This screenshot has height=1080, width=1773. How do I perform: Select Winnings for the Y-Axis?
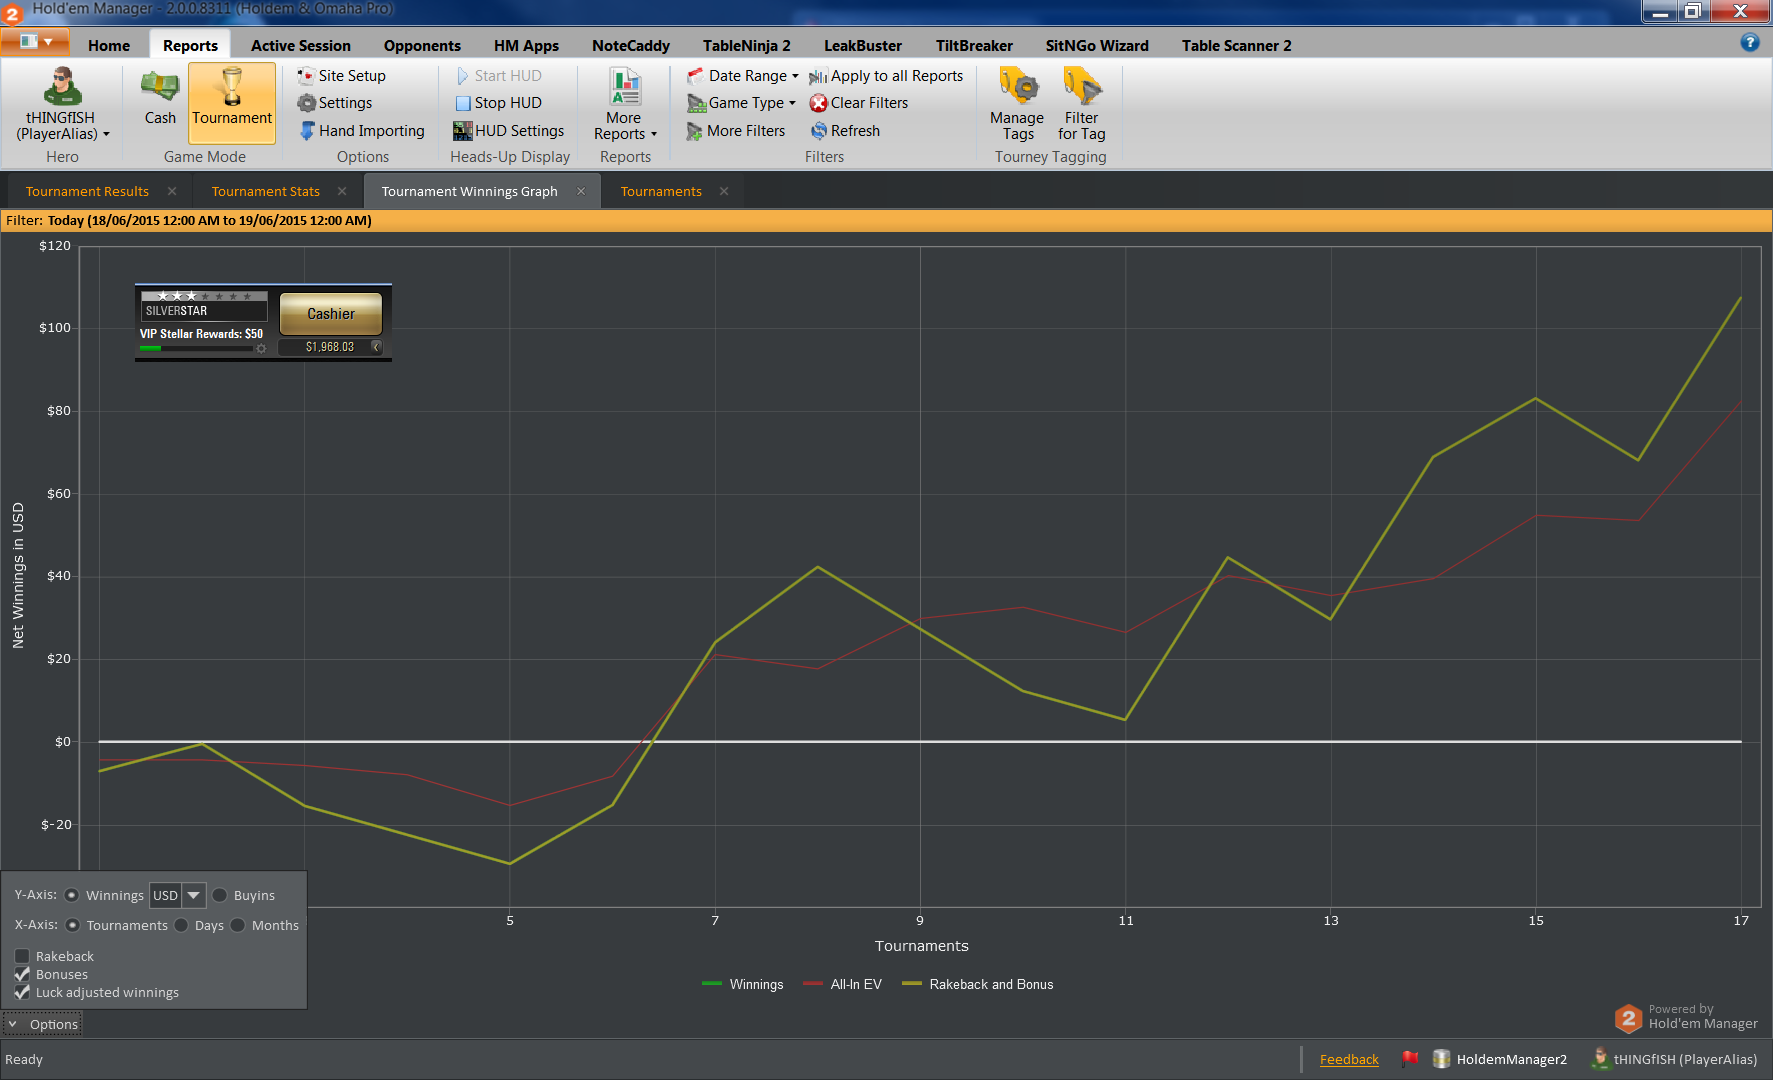72,895
